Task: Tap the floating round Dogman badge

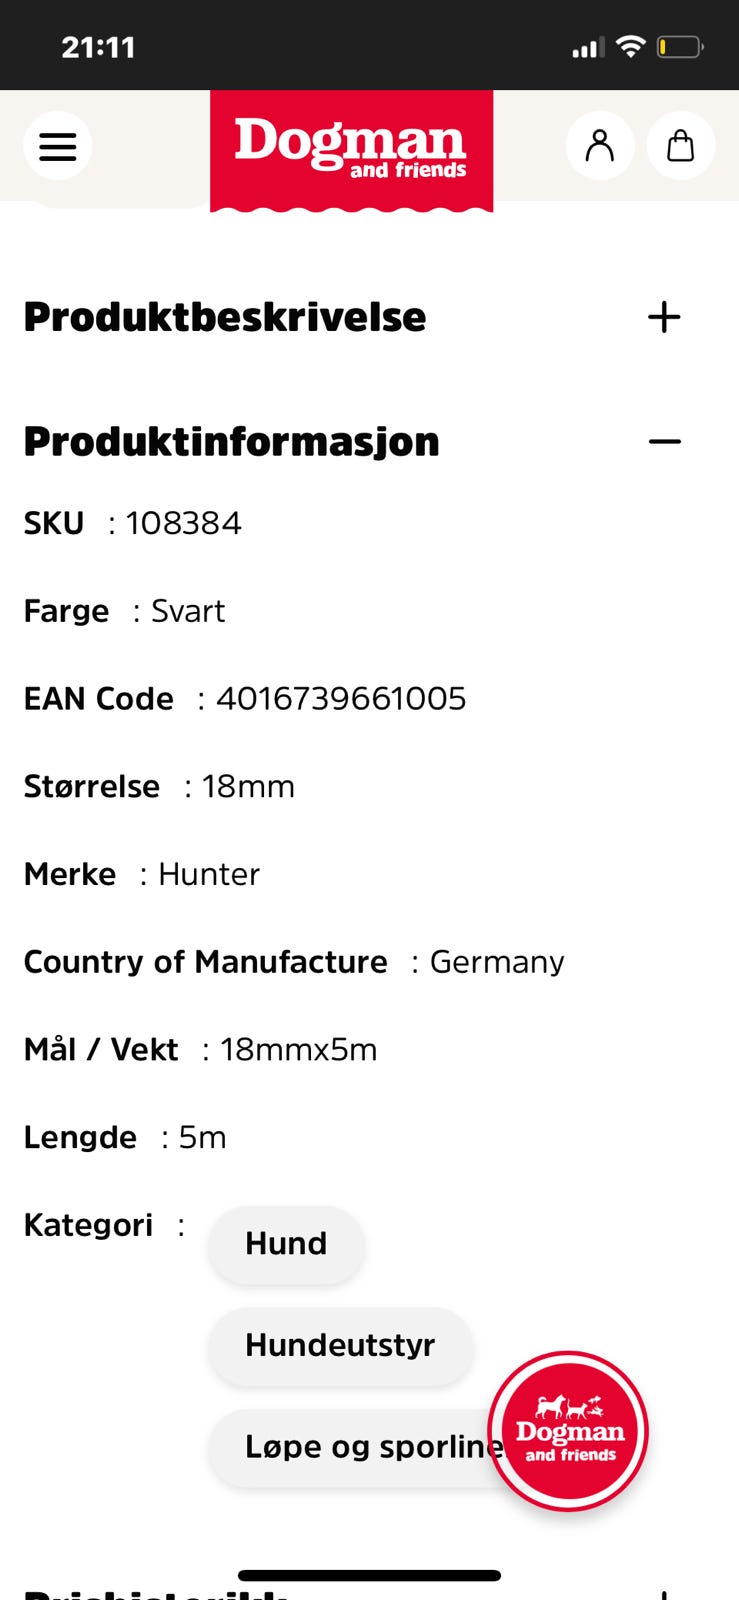Action: pos(569,1431)
